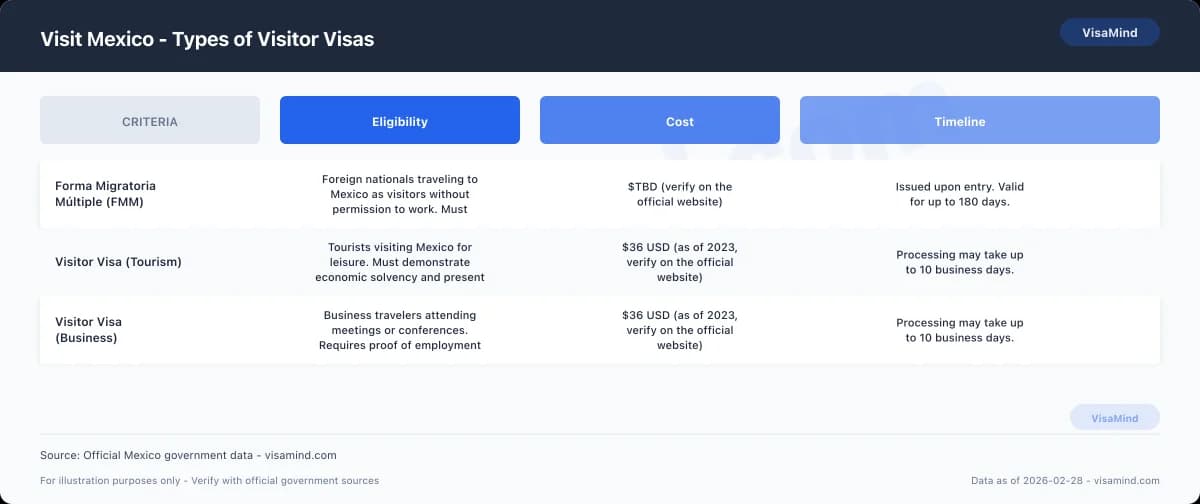Click the FMM eligibility description text
The image size is (1200, 504).
tap(400, 194)
